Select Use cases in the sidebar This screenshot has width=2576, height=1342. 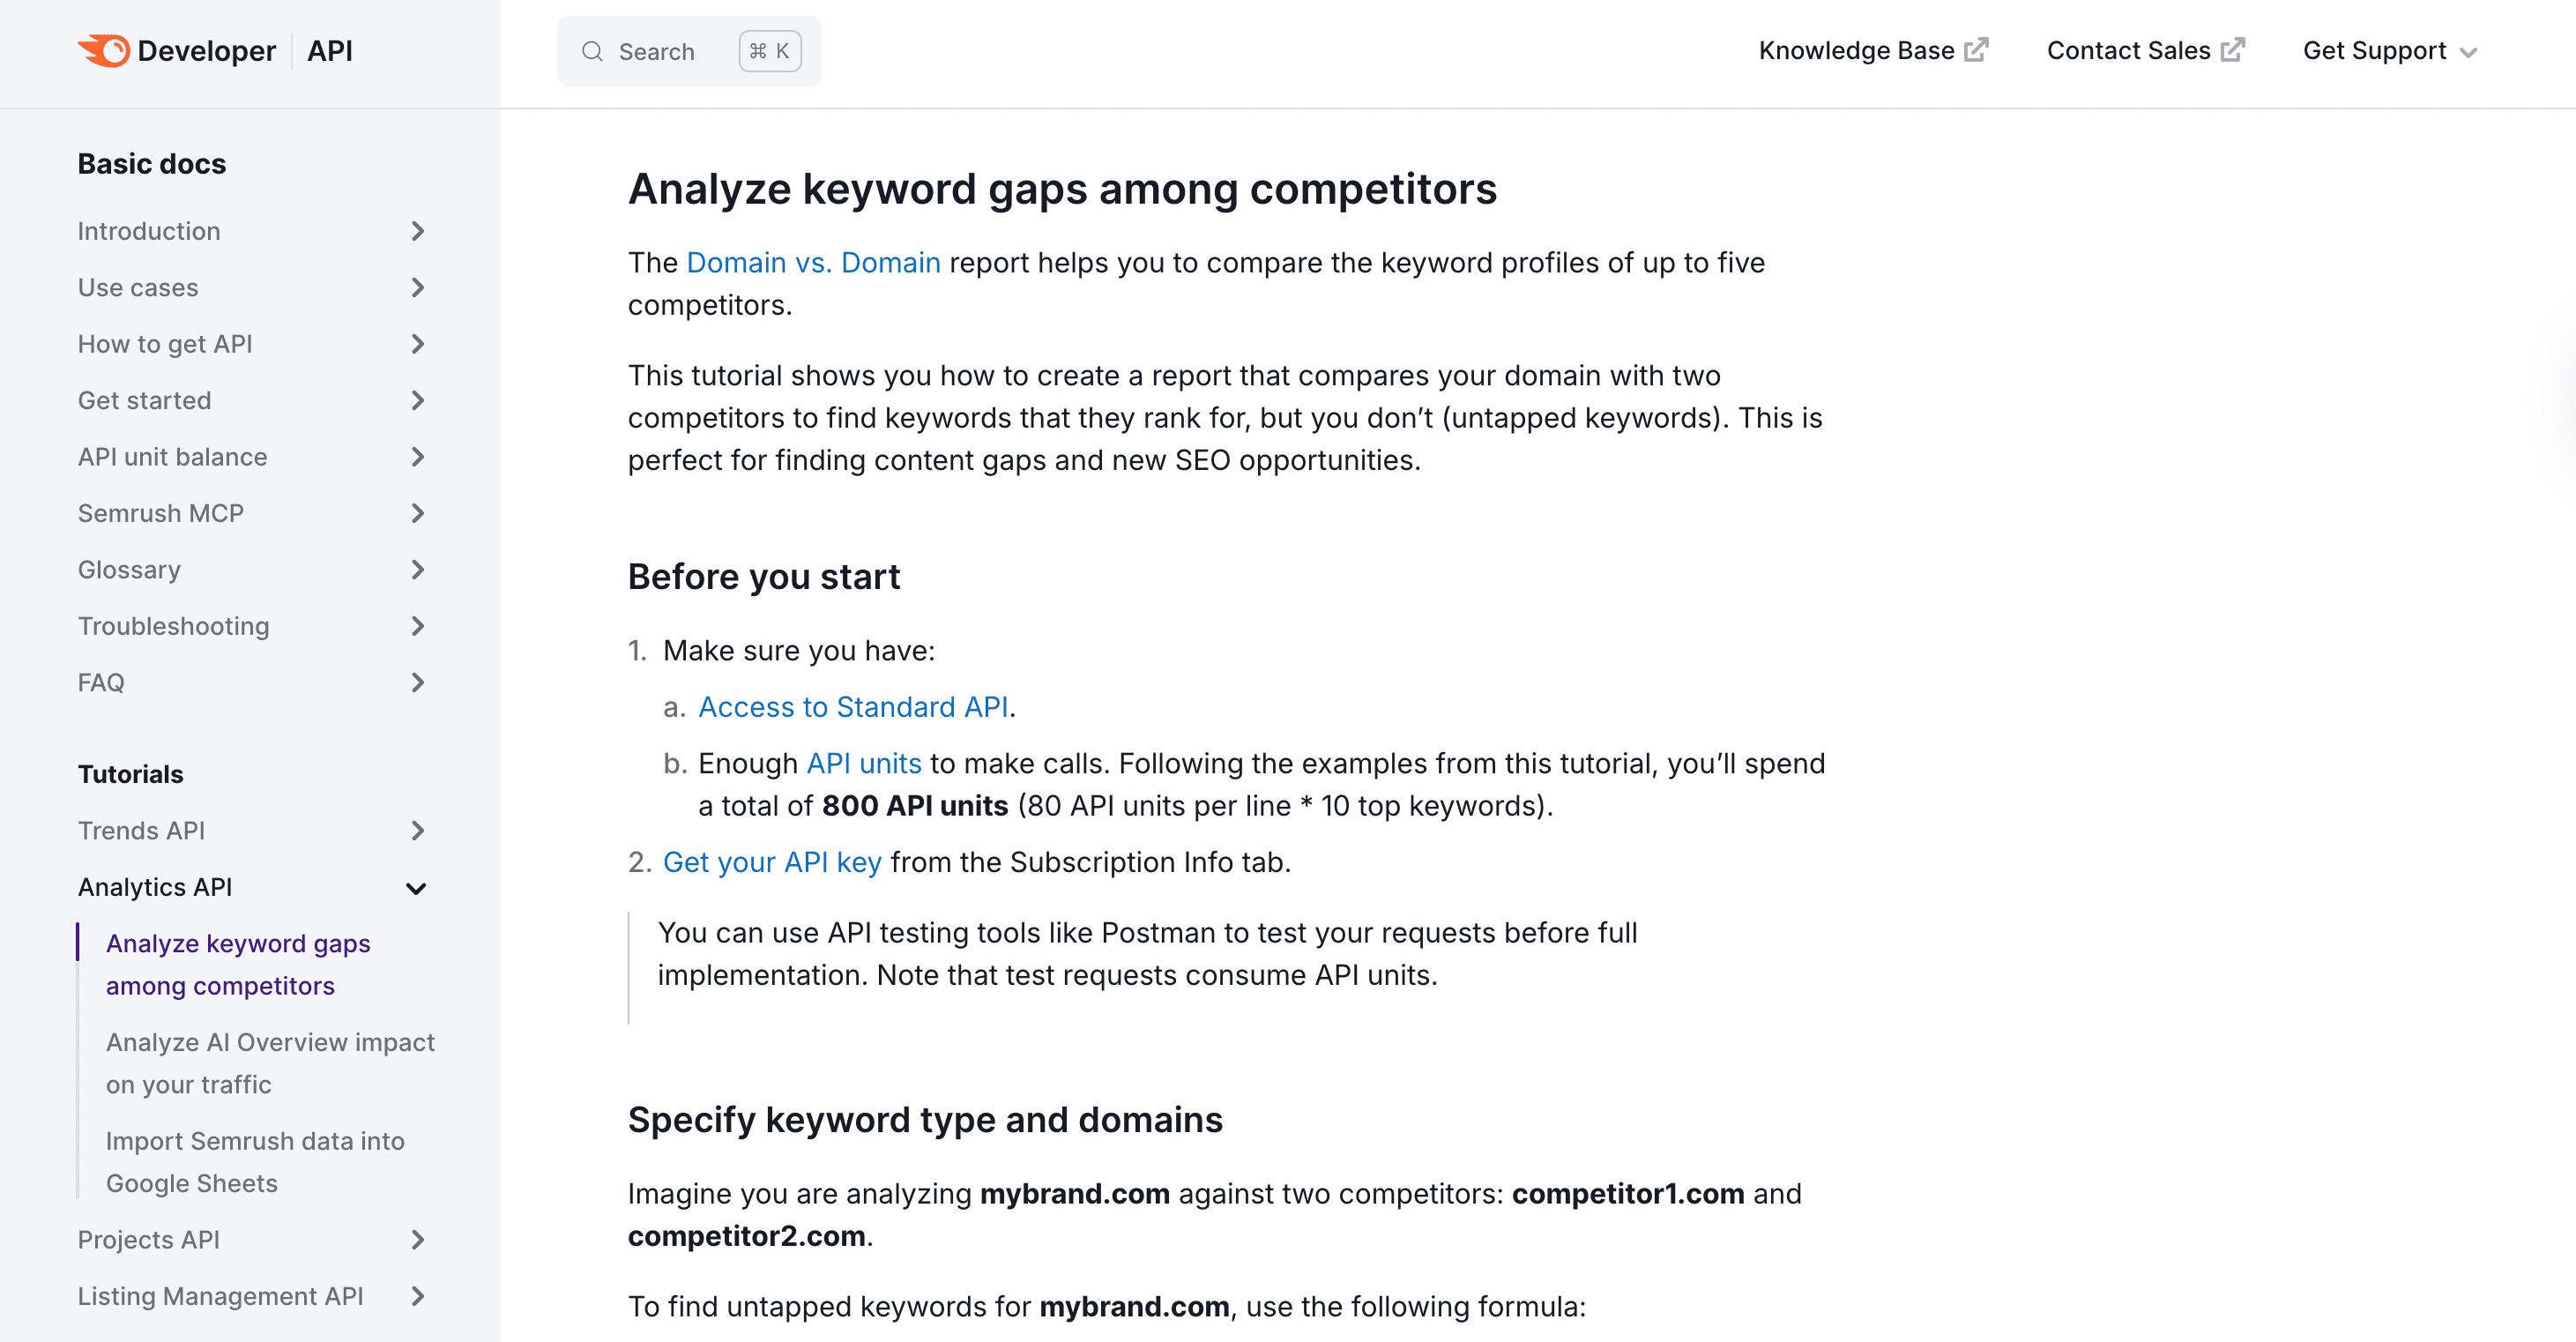tap(139, 288)
